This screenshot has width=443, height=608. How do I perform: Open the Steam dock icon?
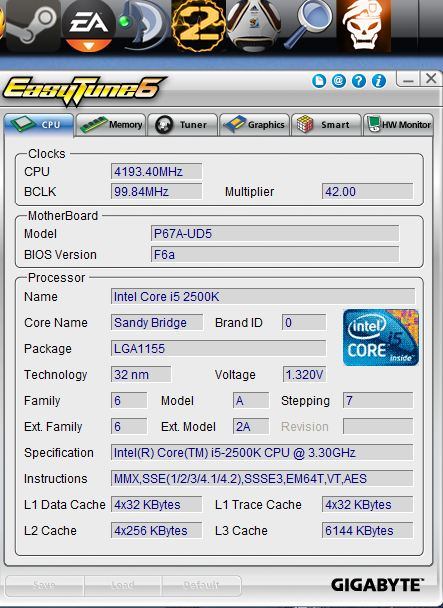click(34, 25)
